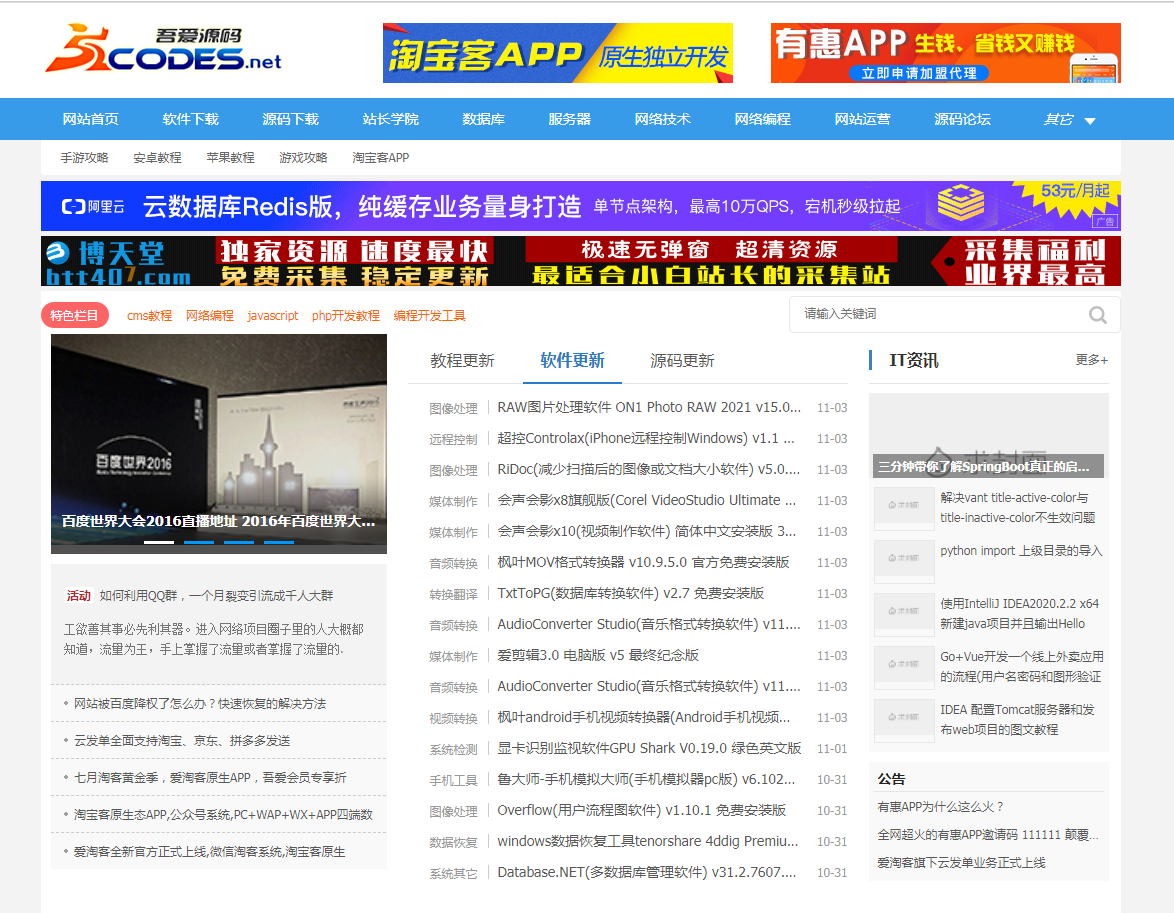Click the search magnifier icon

(x=1097, y=315)
